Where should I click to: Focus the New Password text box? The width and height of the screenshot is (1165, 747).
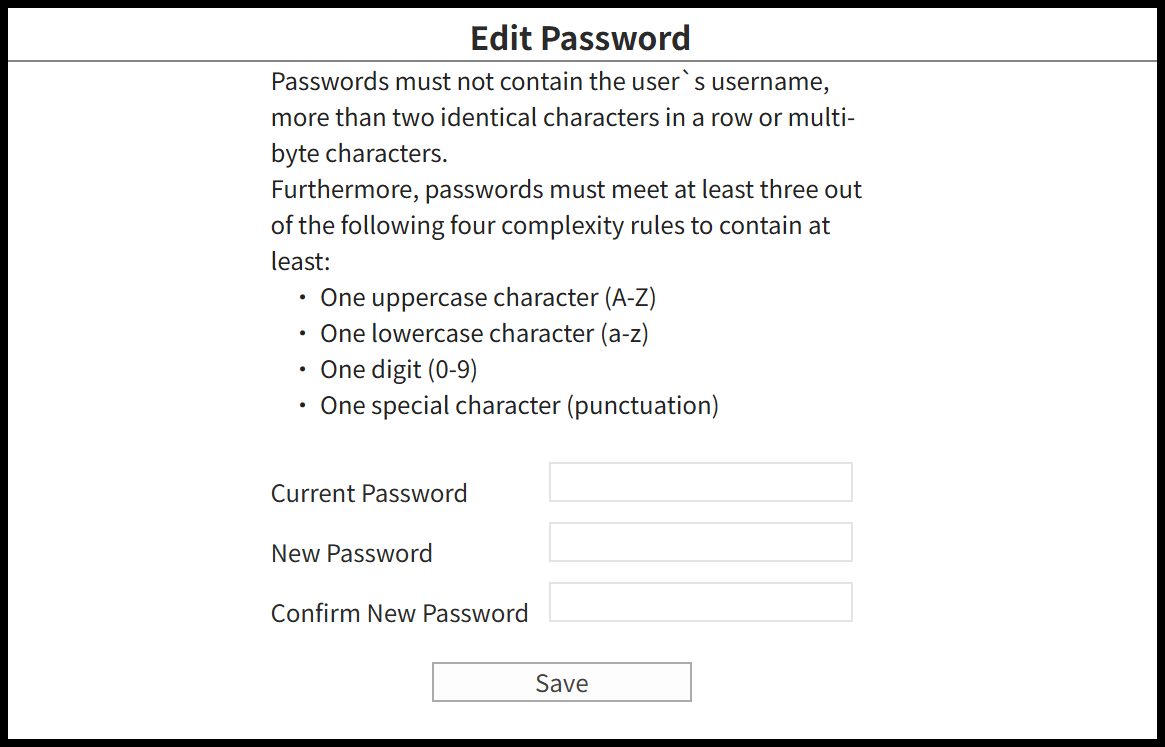click(700, 542)
